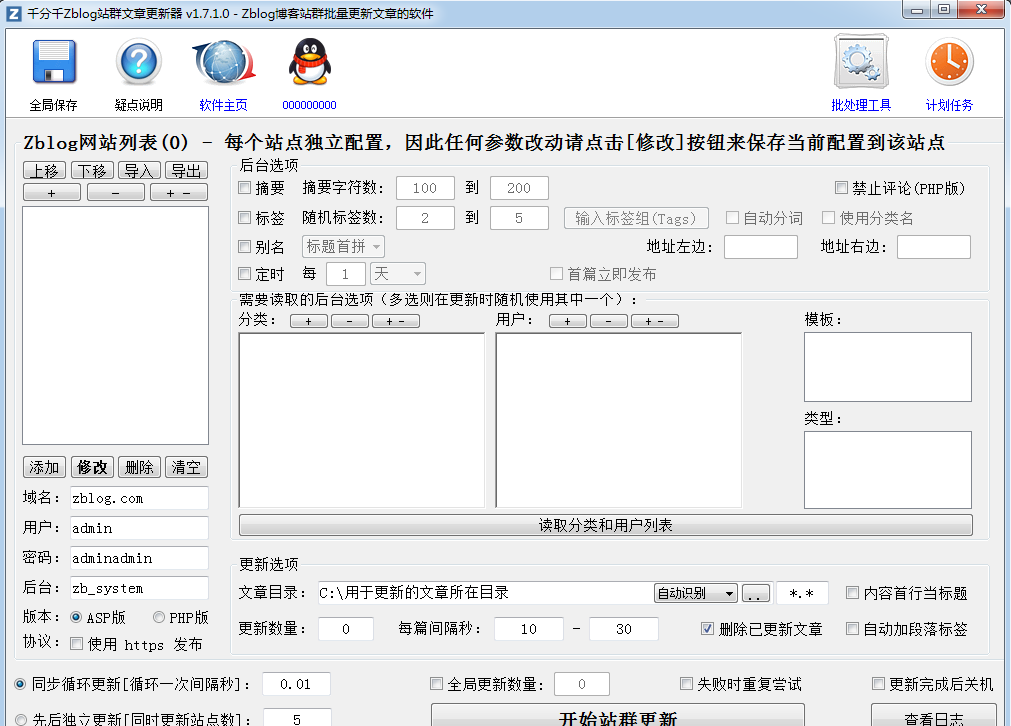Viewport: 1011px width, 726px height.
Task: Click the 地址右边 input field
Action: coord(934,247)
